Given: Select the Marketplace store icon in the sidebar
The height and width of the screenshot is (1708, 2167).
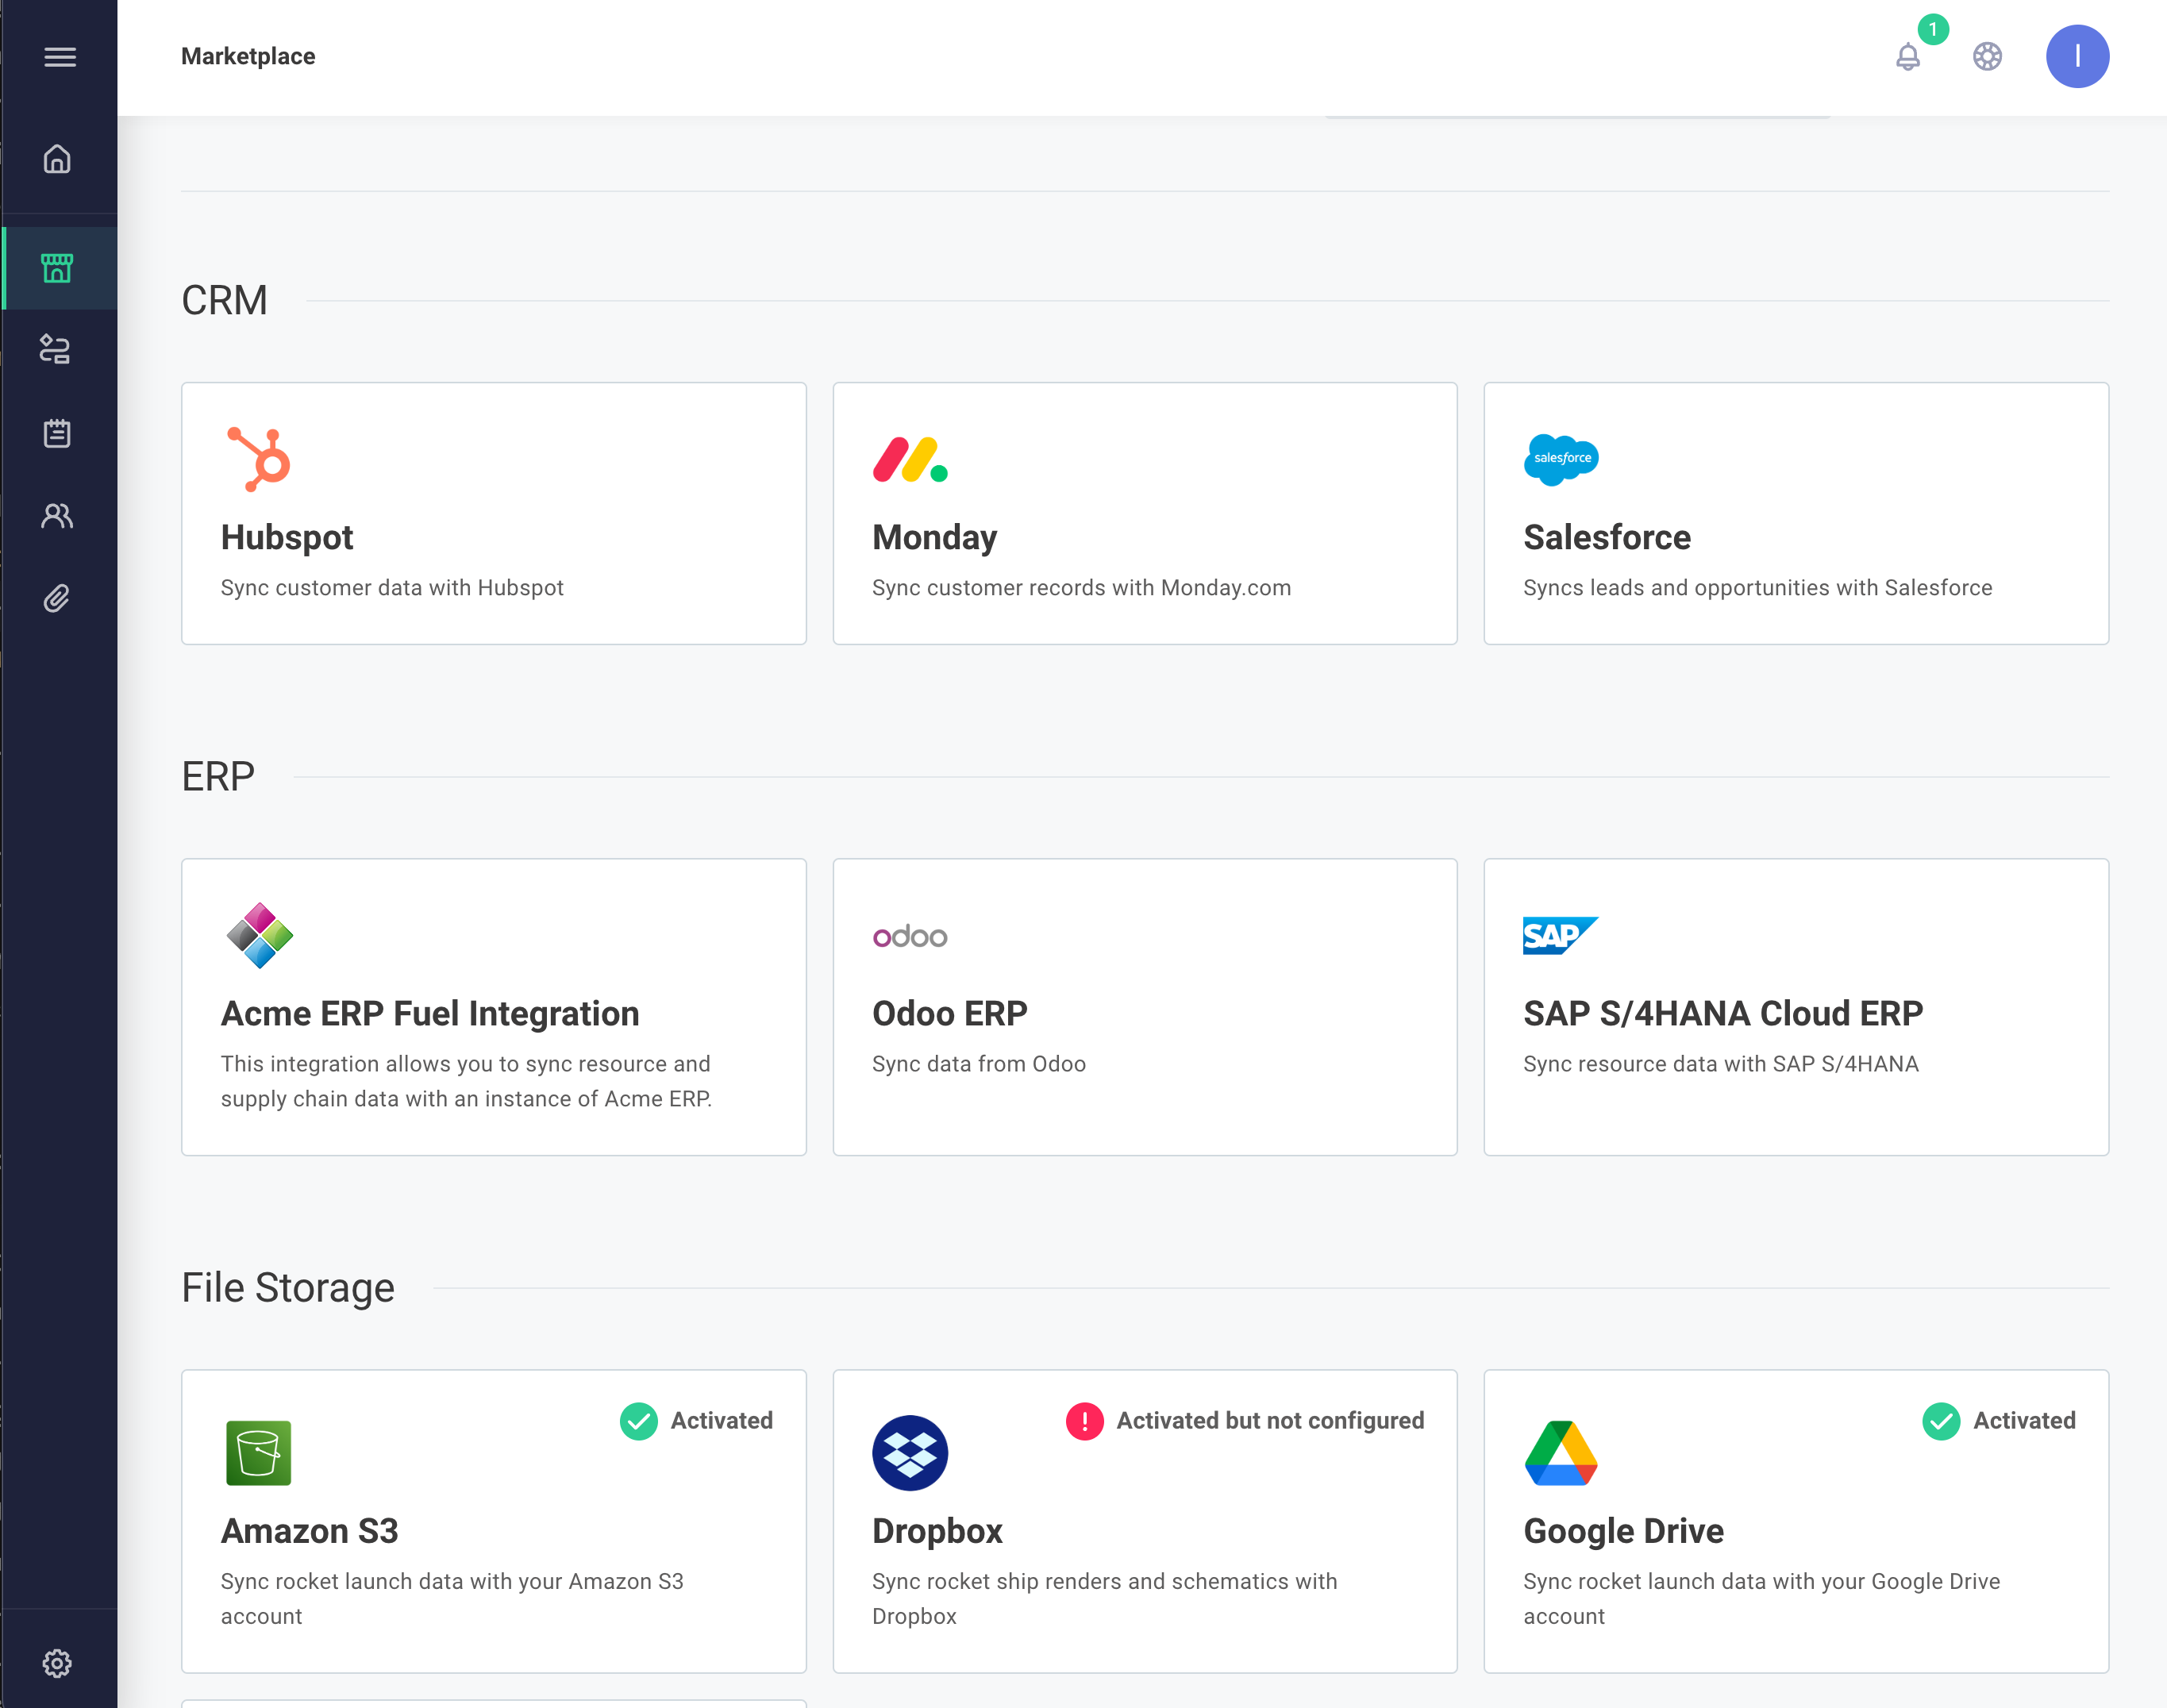Looking at the screenshot, I should [58, 267].
